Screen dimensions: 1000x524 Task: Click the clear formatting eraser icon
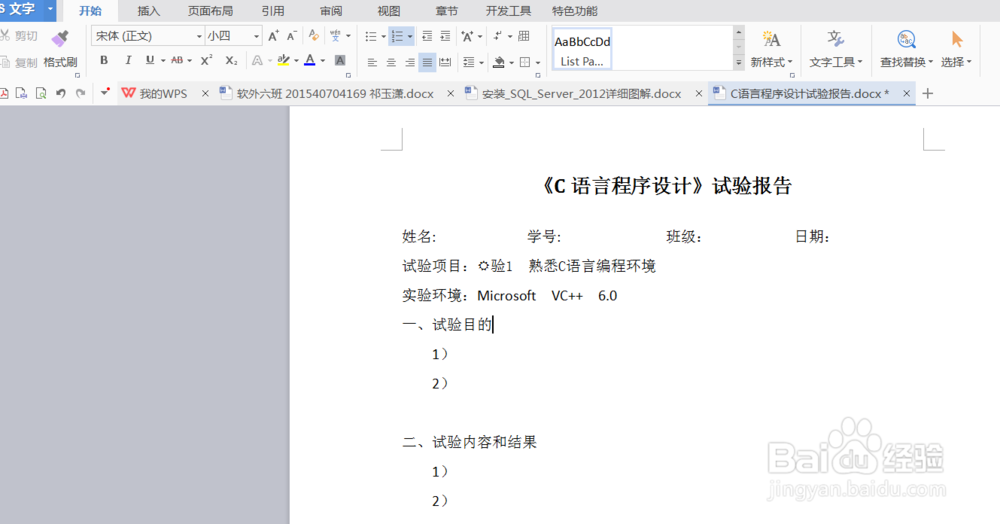click(x=313, y=36)
